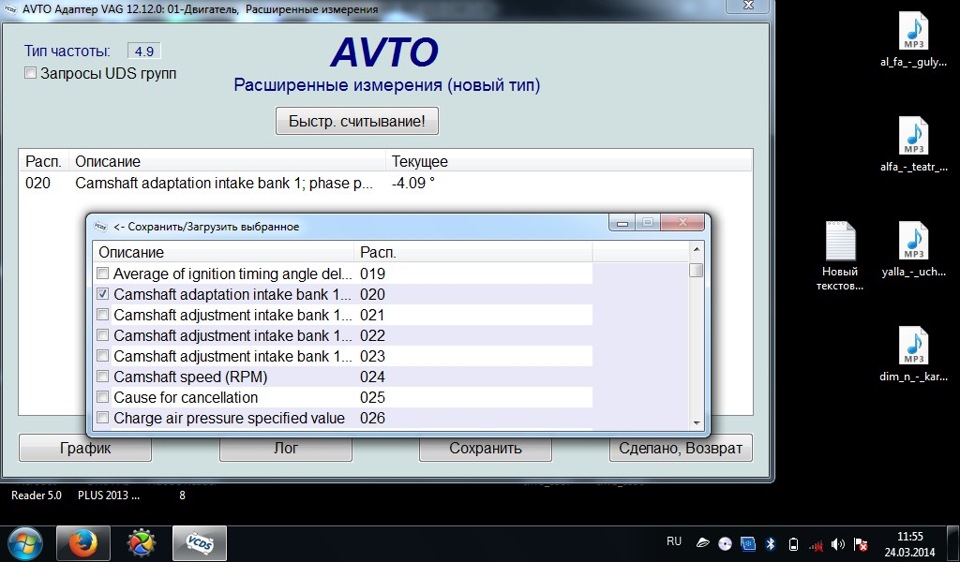Uncheck Camshaft adaptation intake bank 1 020
Screen dimensions: 960x562
tap(103, 294)
